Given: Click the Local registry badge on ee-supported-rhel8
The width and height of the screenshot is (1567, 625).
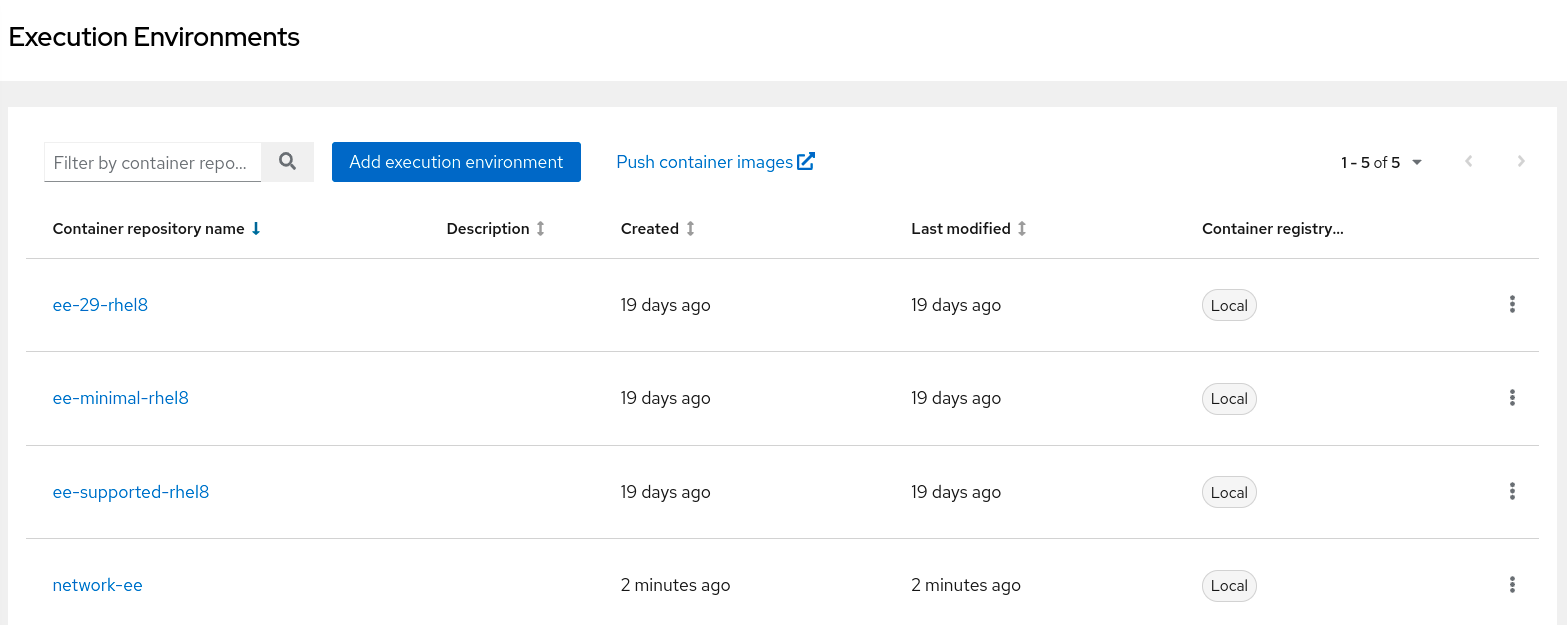Looking at the screenshot, I should [x=1229, y=491].
